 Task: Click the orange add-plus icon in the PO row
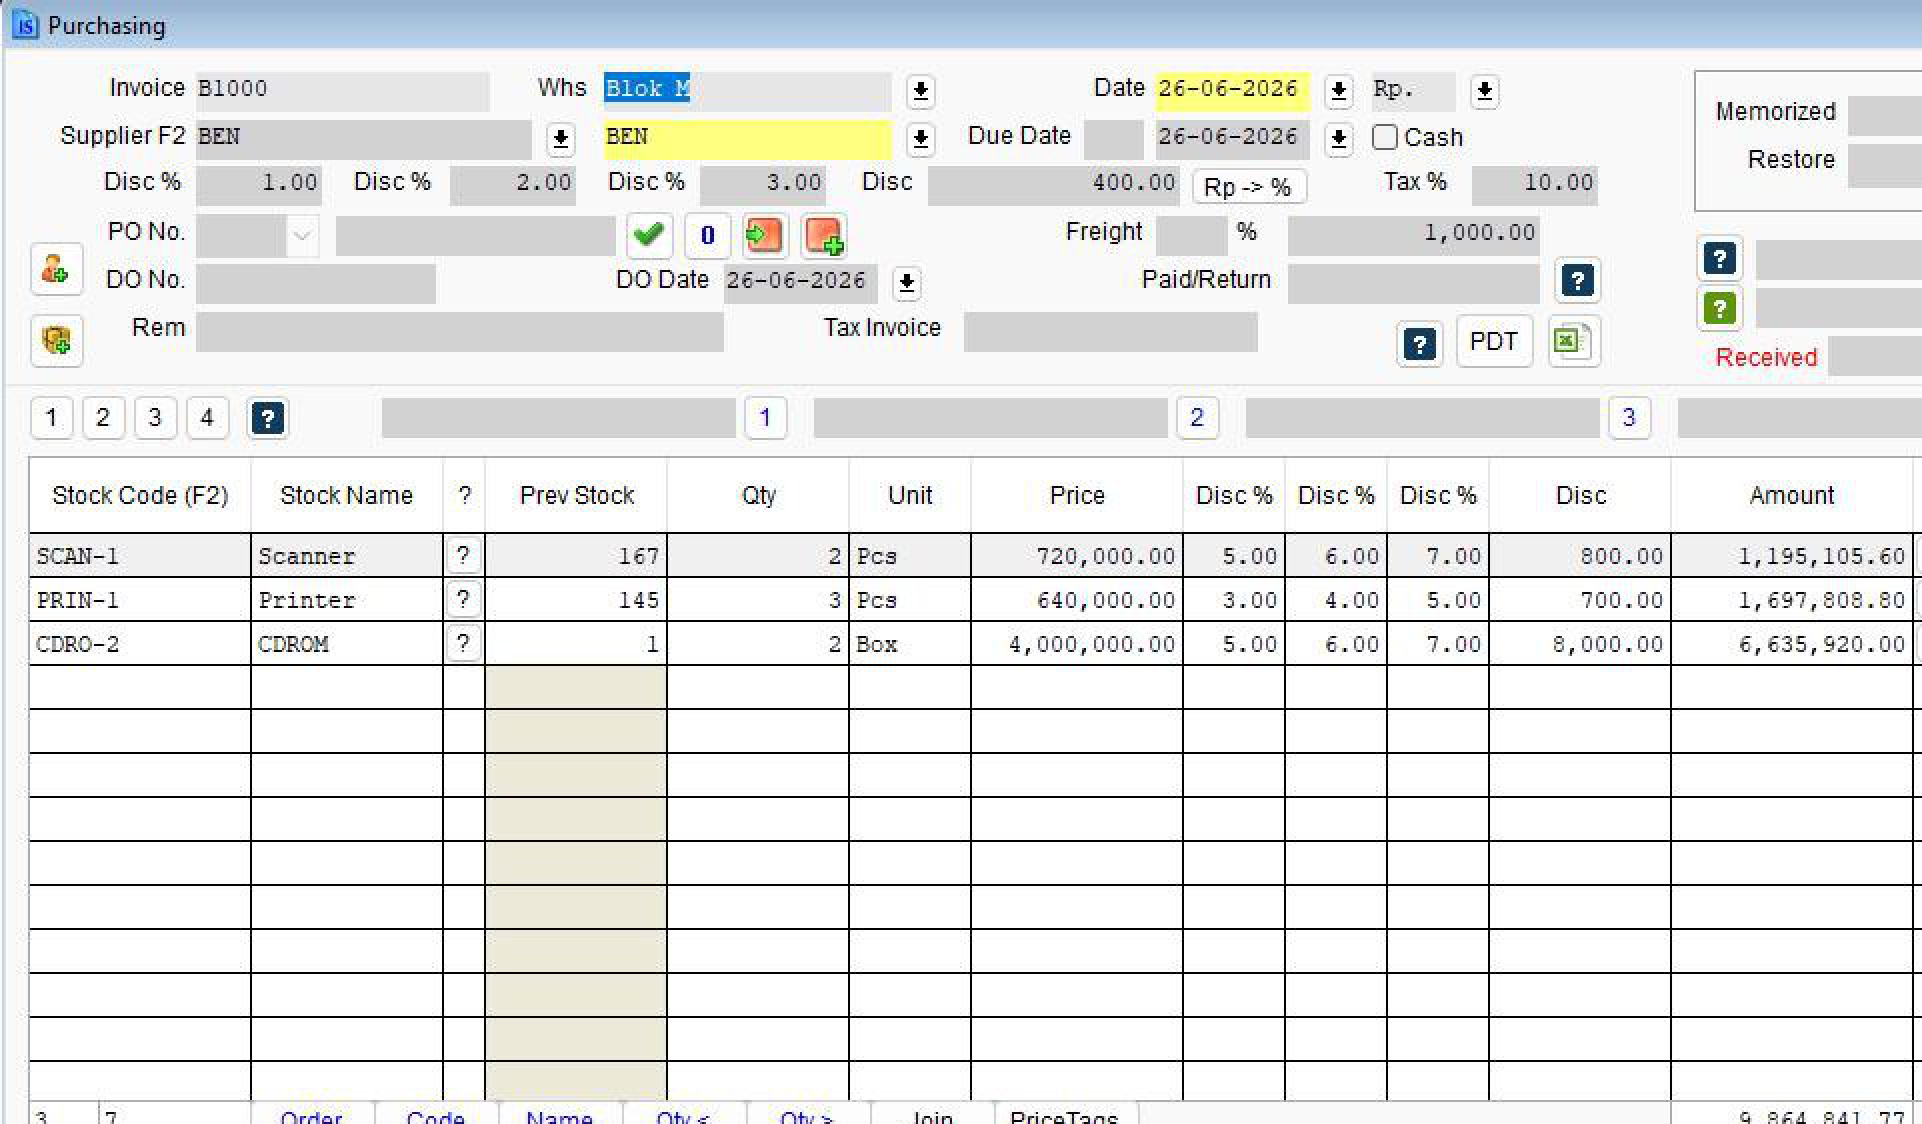824,235
